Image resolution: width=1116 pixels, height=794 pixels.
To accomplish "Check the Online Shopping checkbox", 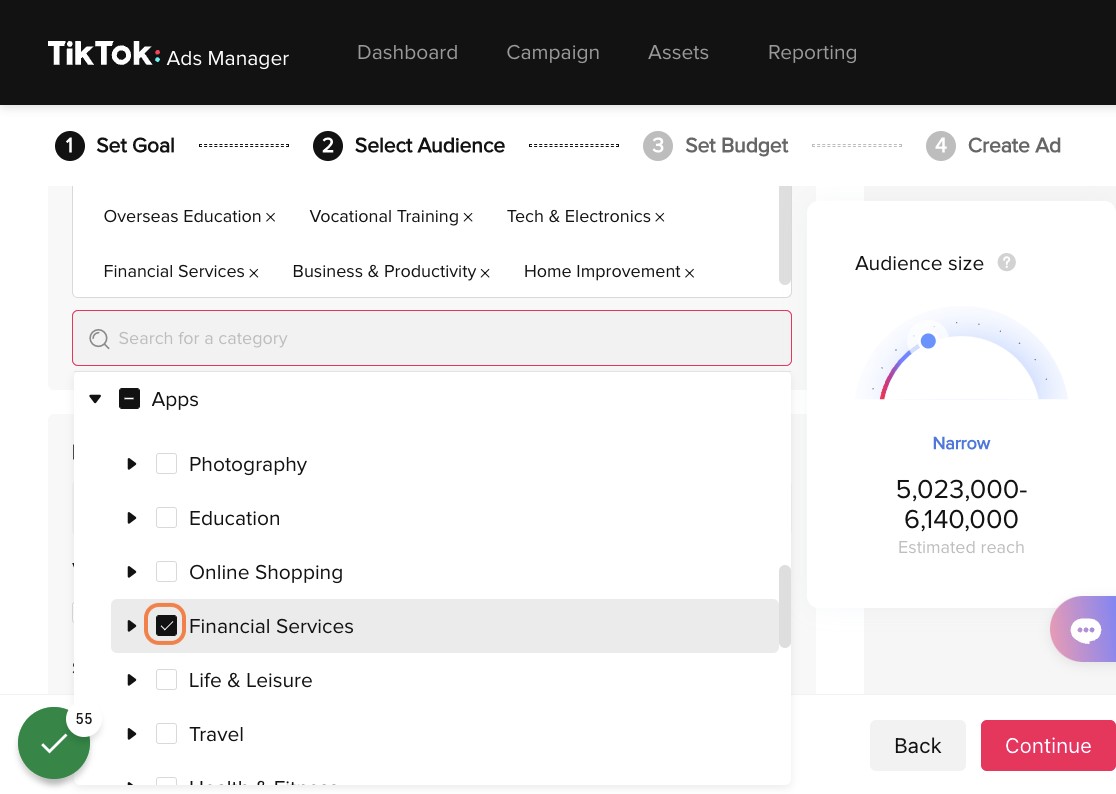I will 166,572.
